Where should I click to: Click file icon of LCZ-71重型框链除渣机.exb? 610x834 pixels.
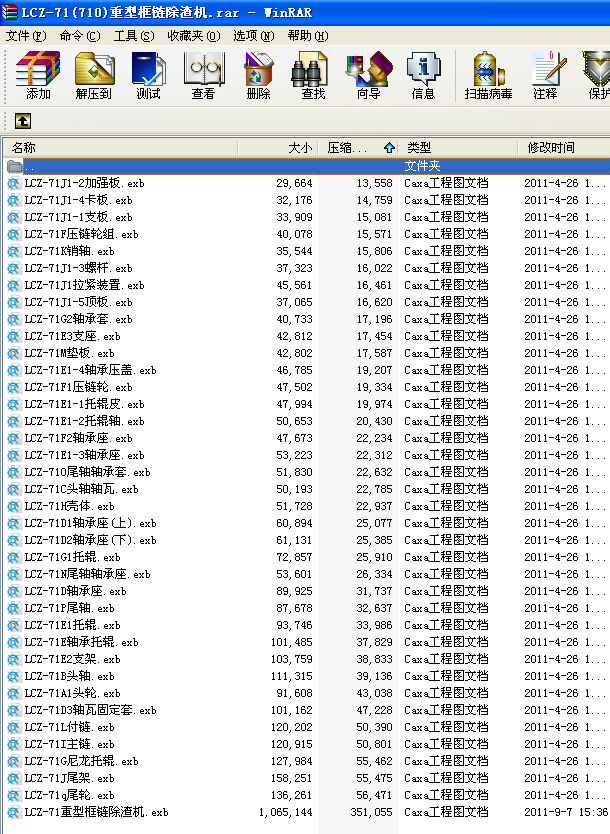[x=13, y=812]
